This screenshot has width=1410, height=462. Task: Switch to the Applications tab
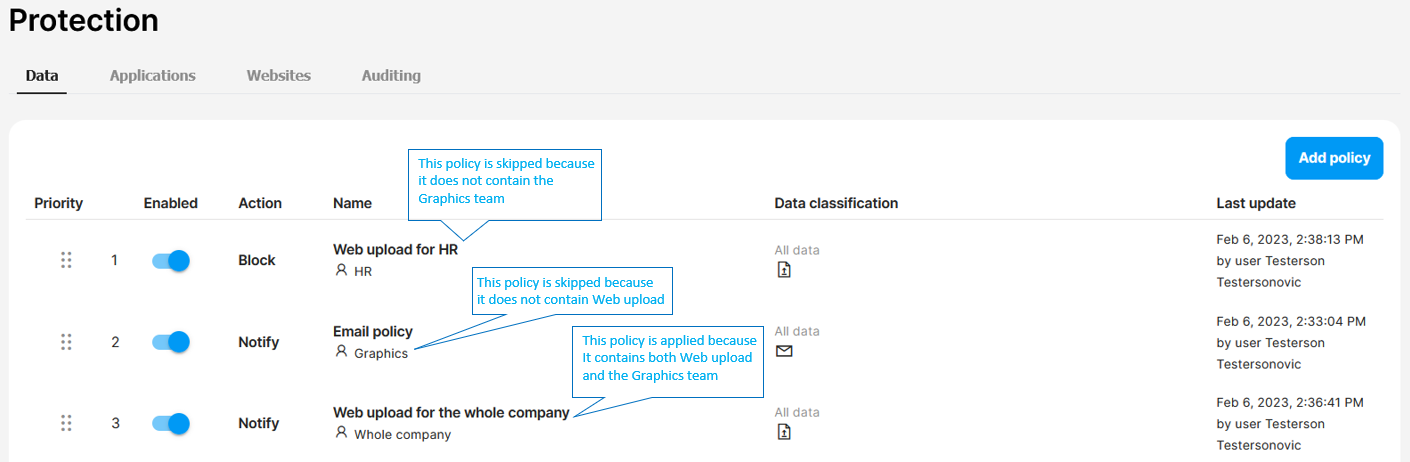153,76
